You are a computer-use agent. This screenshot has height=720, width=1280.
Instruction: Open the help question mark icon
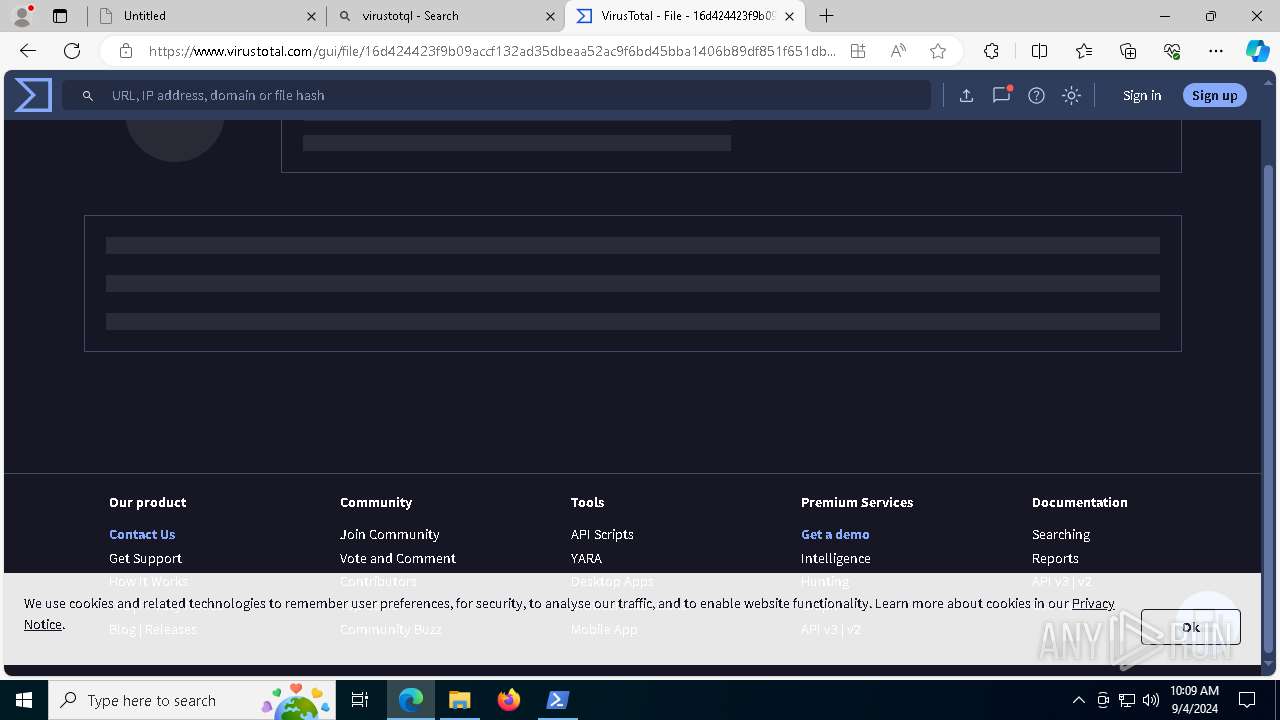coord(1036,96)
